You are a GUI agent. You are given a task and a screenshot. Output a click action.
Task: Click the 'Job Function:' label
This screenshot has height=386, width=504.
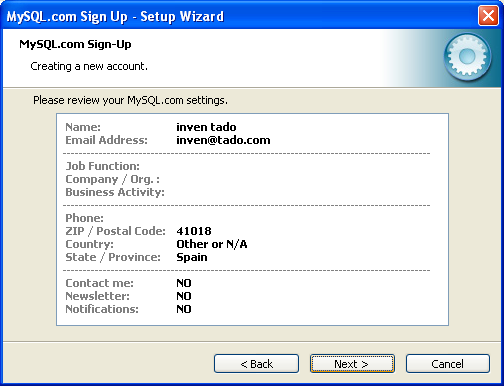tap(103, 166)
